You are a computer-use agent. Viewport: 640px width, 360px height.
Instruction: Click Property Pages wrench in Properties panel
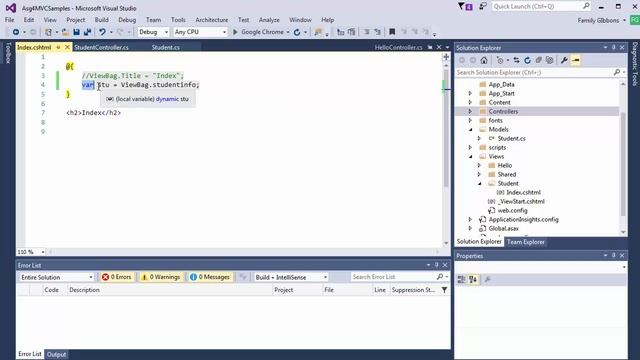click(487, 280)
